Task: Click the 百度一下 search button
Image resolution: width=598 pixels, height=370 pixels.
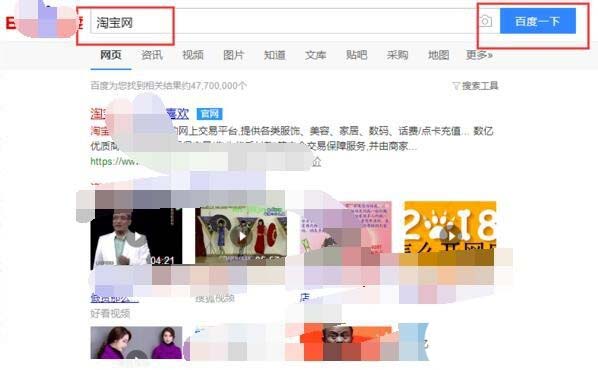Action: (x=538, y=21)
